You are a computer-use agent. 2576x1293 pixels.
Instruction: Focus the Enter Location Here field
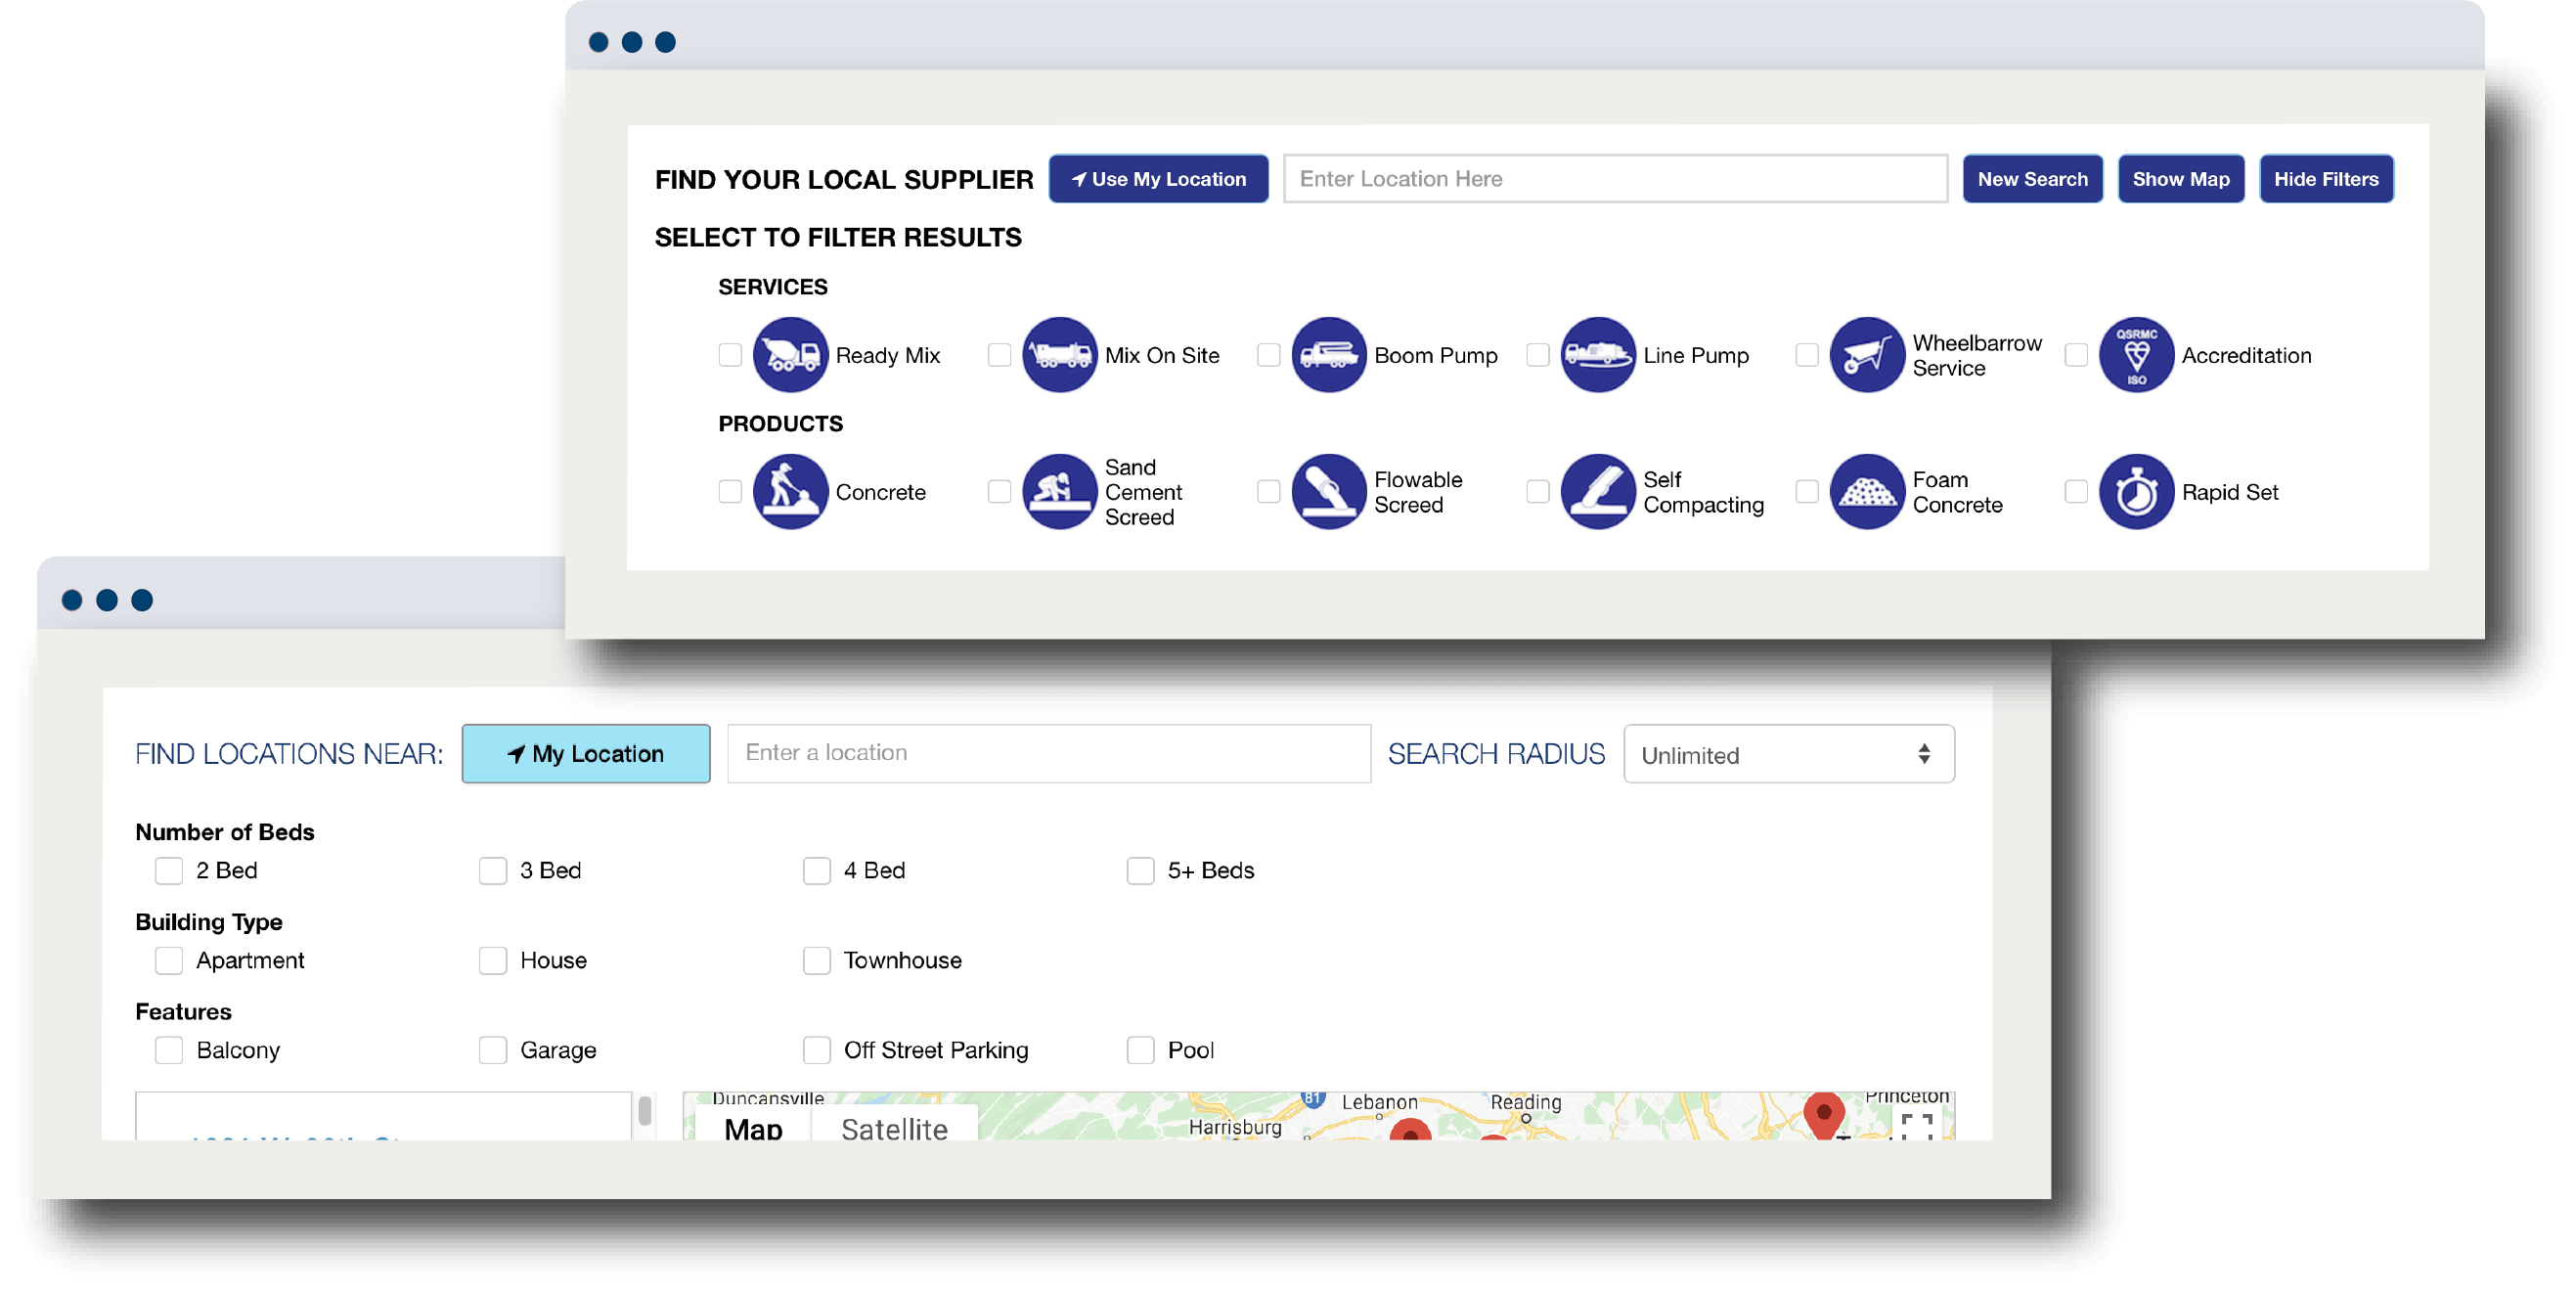pos(1614,179)
